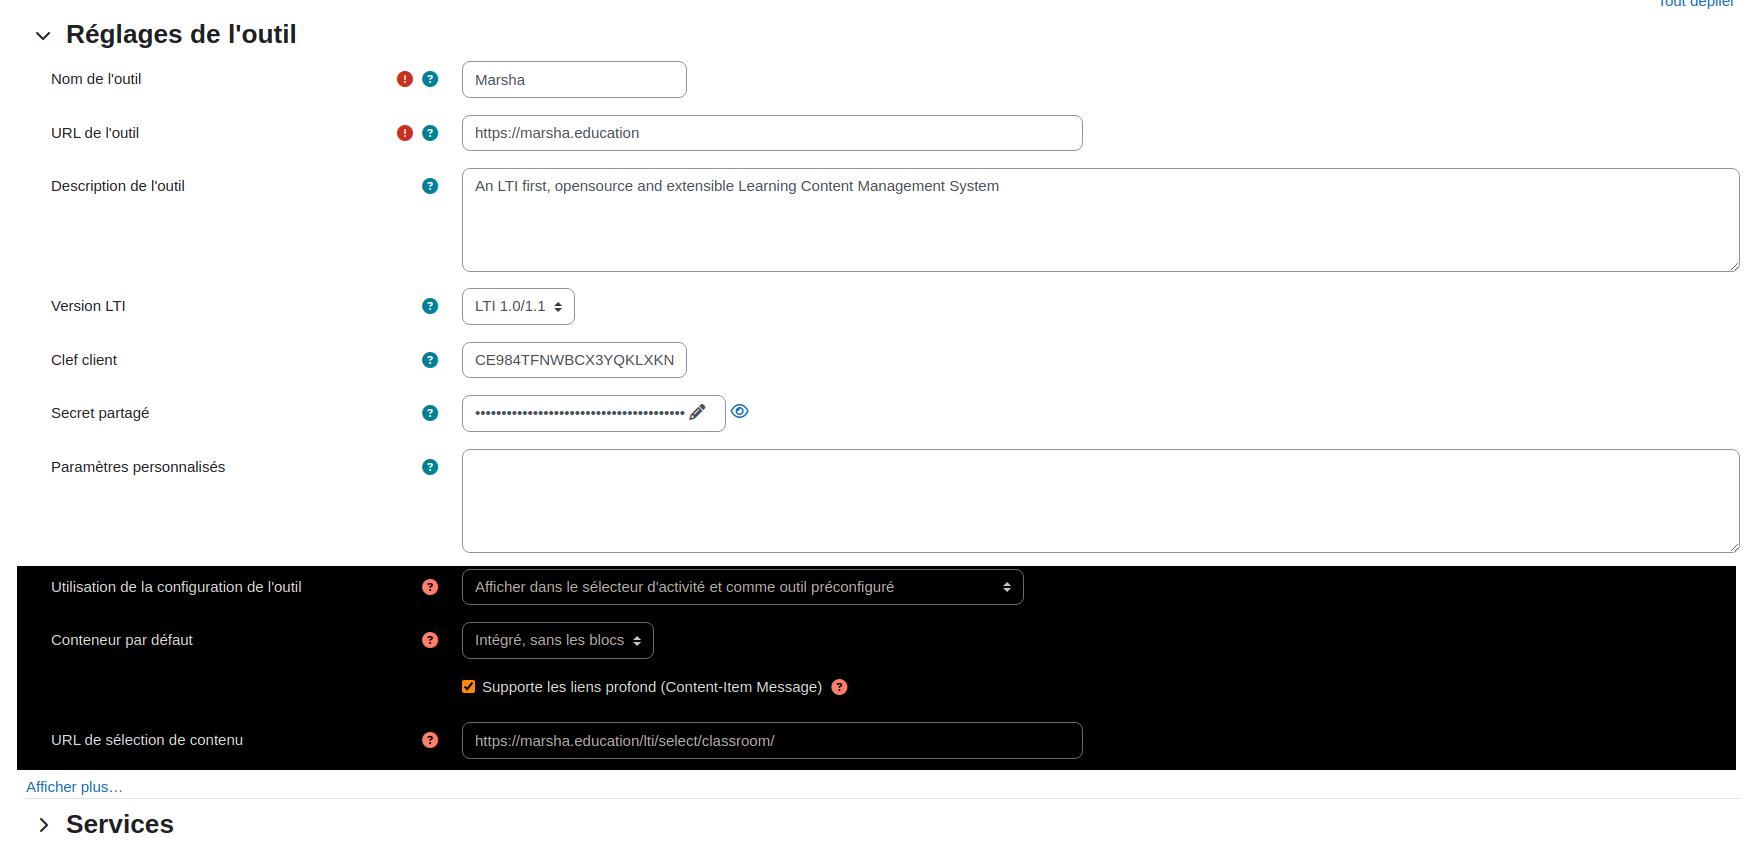Click the pencil edit icon in secret field
Screen dimensions: 1748x845
pyautogui.click(x=697, y=412)
